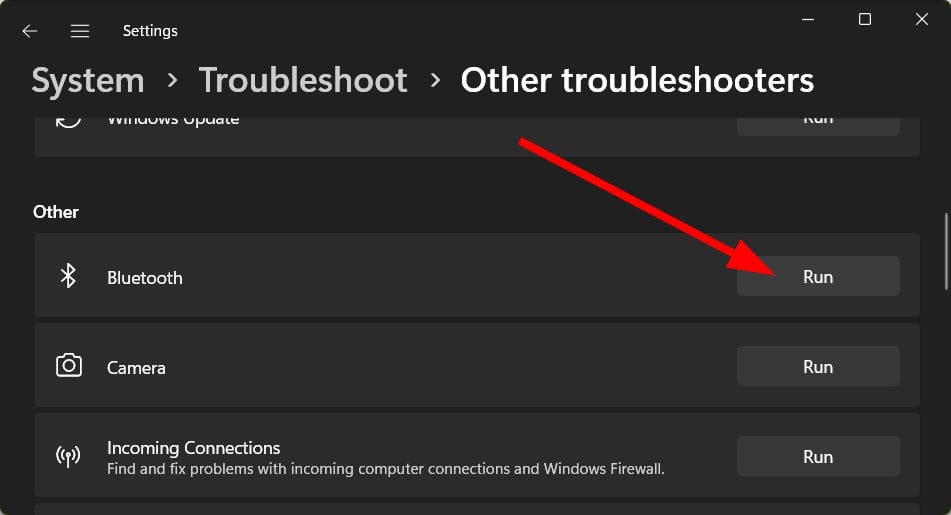Click chevron before Other troubleshooters
951x515 pixels.
pyautogui.click(x=434, y=80)
